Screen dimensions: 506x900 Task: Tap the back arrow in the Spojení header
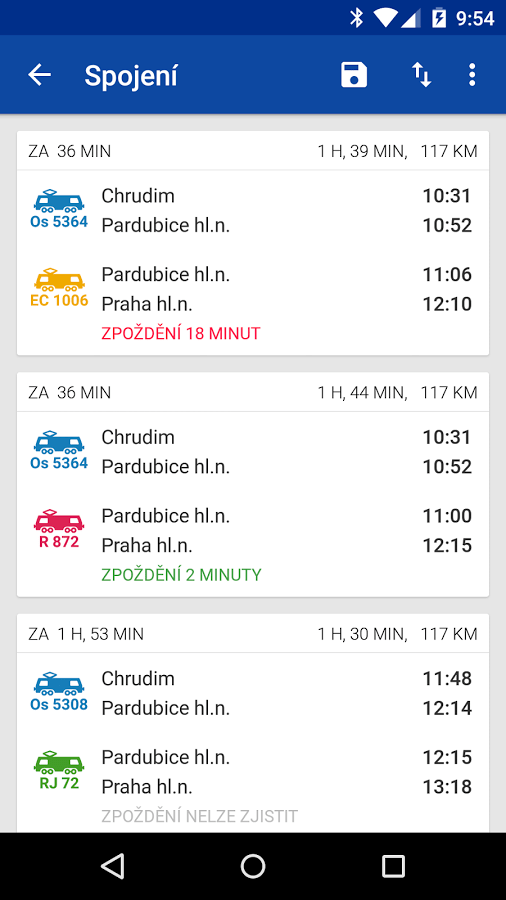[x=40, y=75]
